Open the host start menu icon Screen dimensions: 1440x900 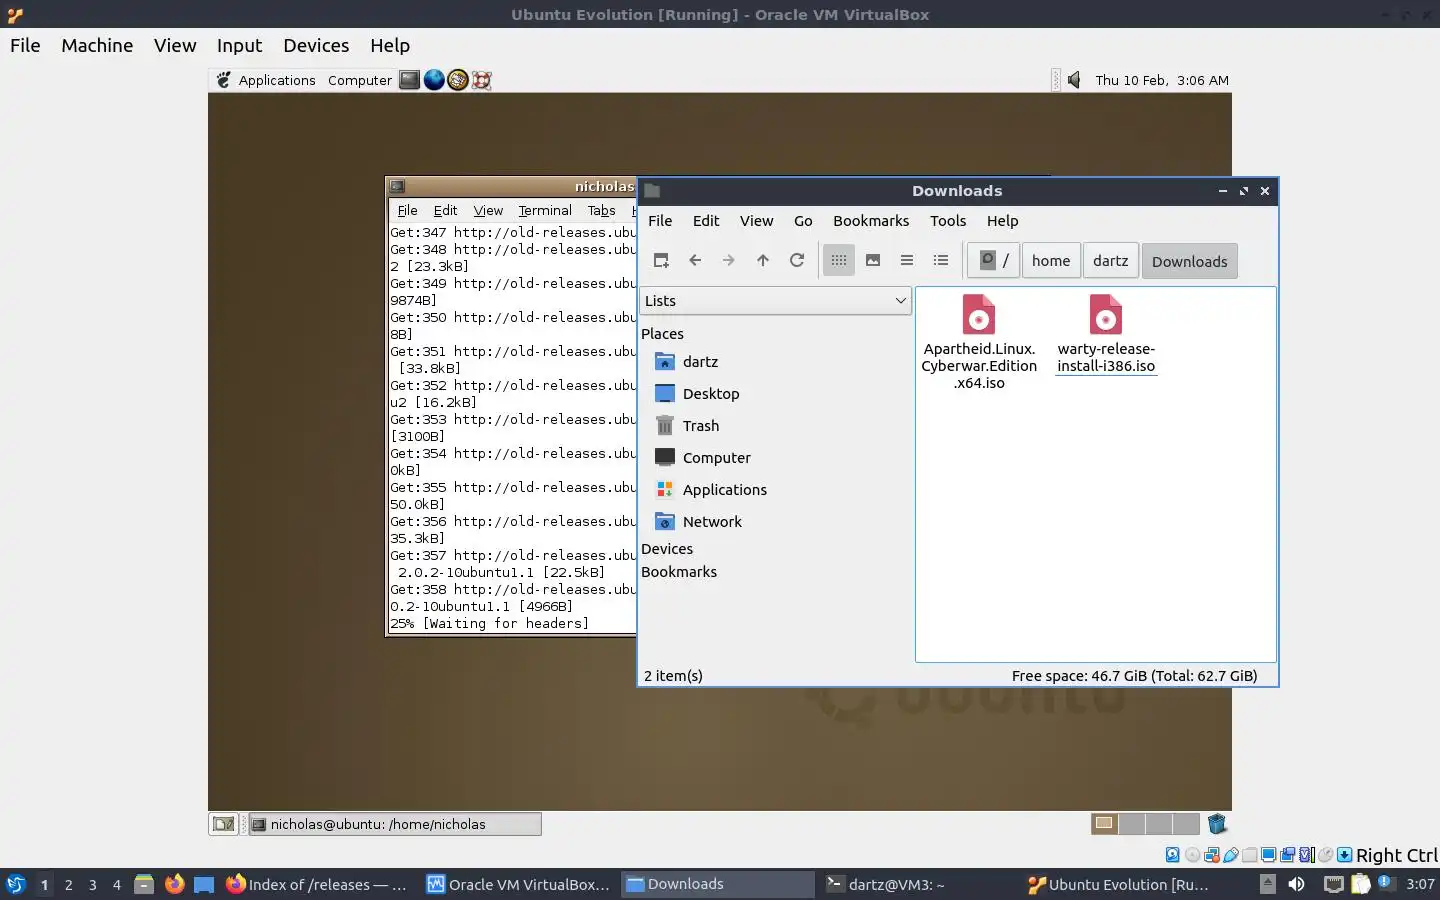pos(16,884)
